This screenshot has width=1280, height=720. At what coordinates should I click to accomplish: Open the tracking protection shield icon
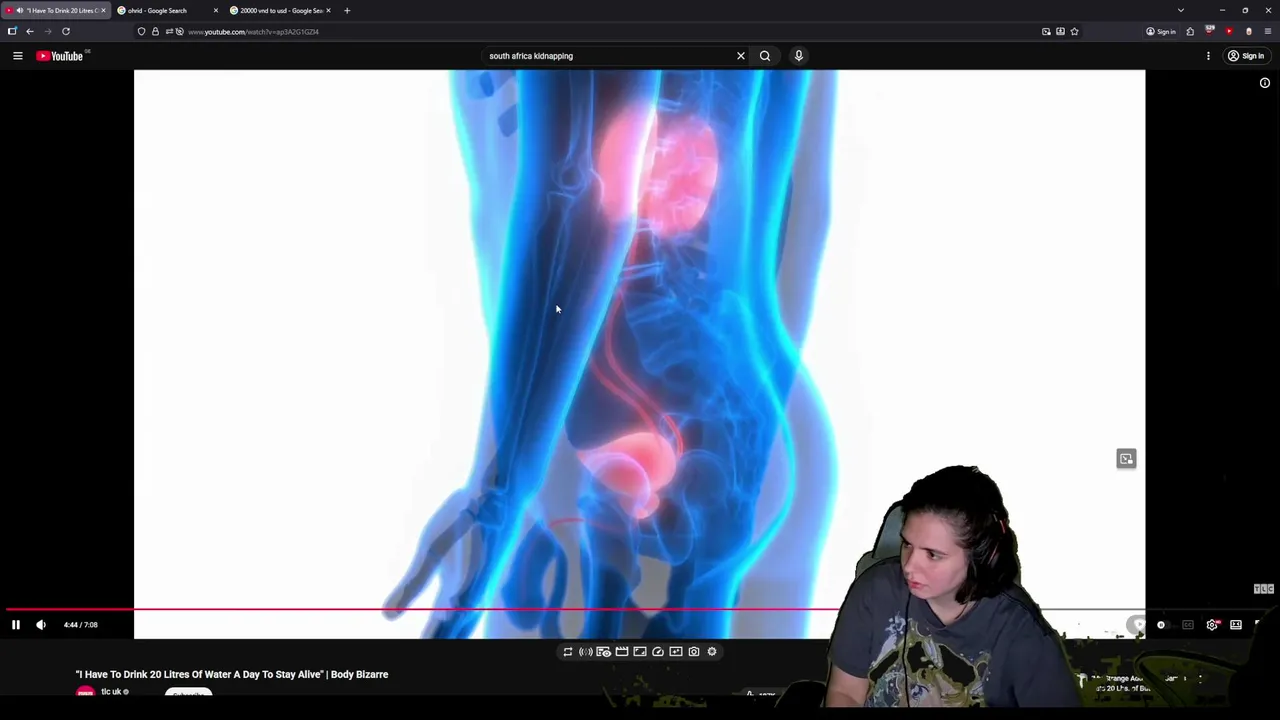[x=141, y=32]
